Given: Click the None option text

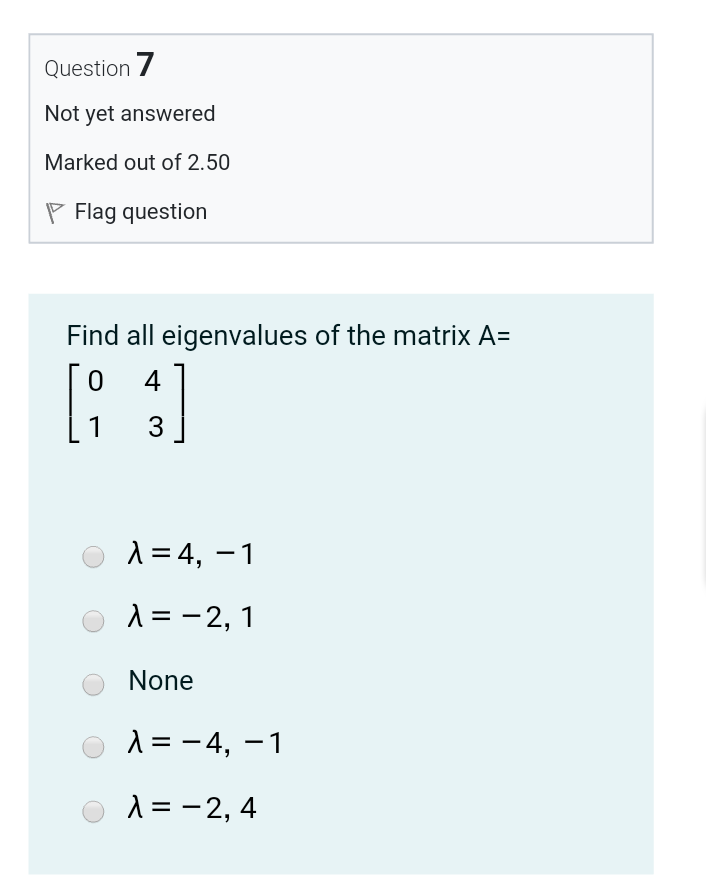Looking at the screenshot, I should click(x=160, y=681).
